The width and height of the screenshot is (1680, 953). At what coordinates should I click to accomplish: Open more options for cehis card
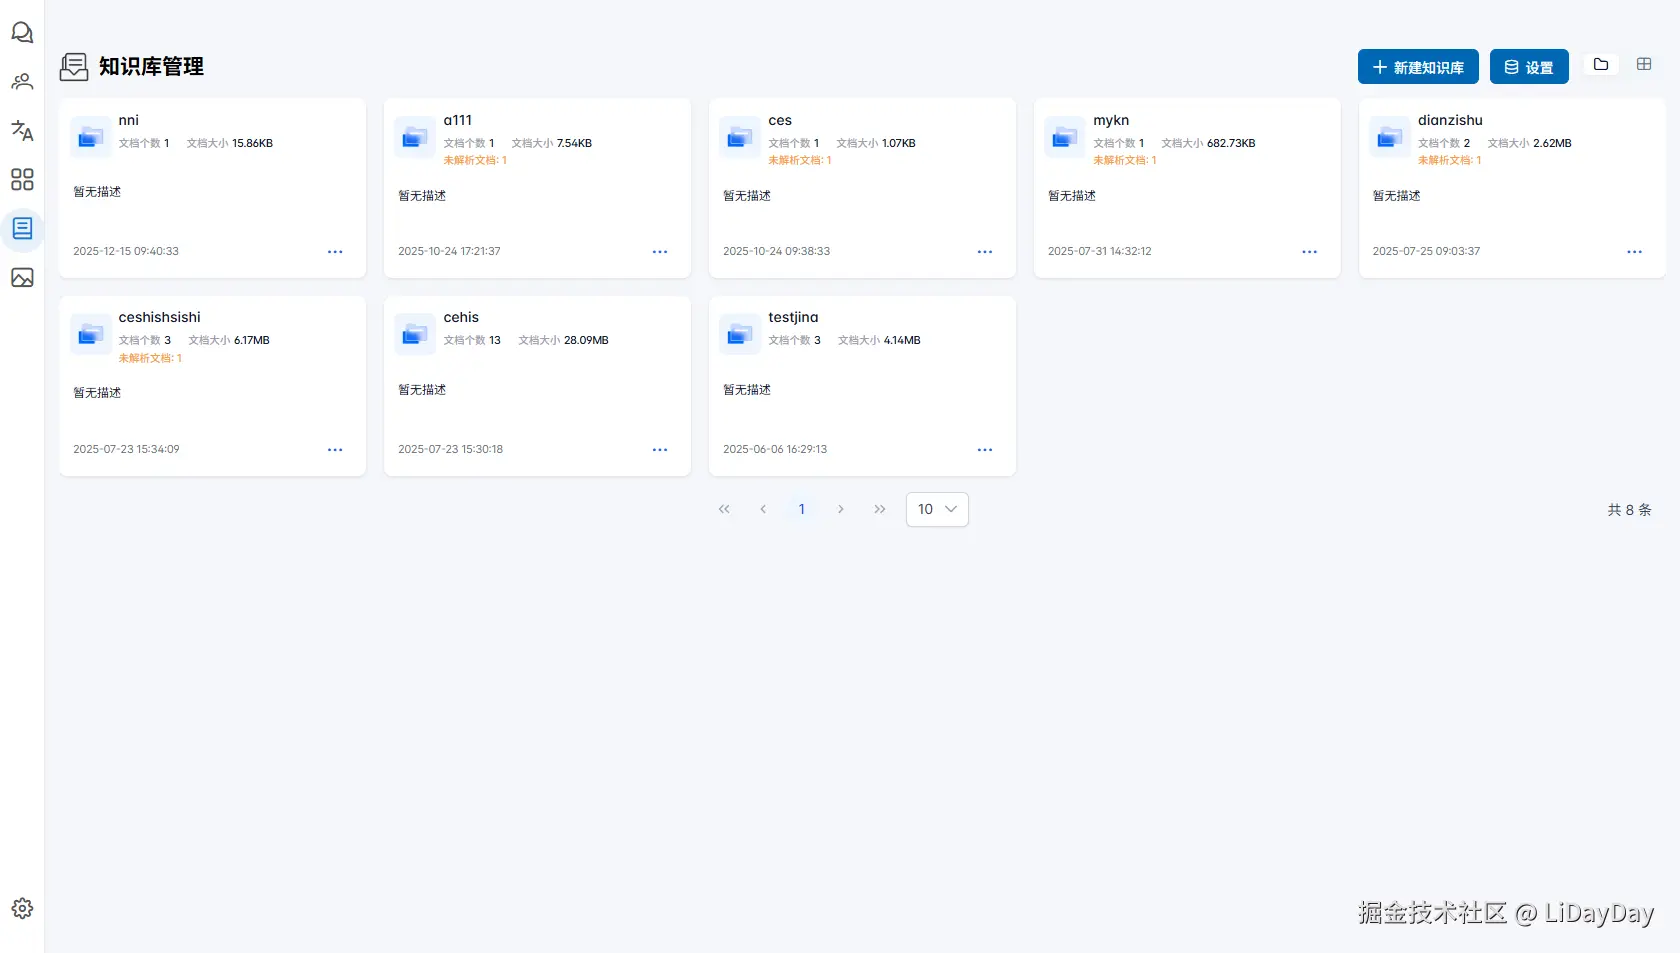click(x=660, y=450)
